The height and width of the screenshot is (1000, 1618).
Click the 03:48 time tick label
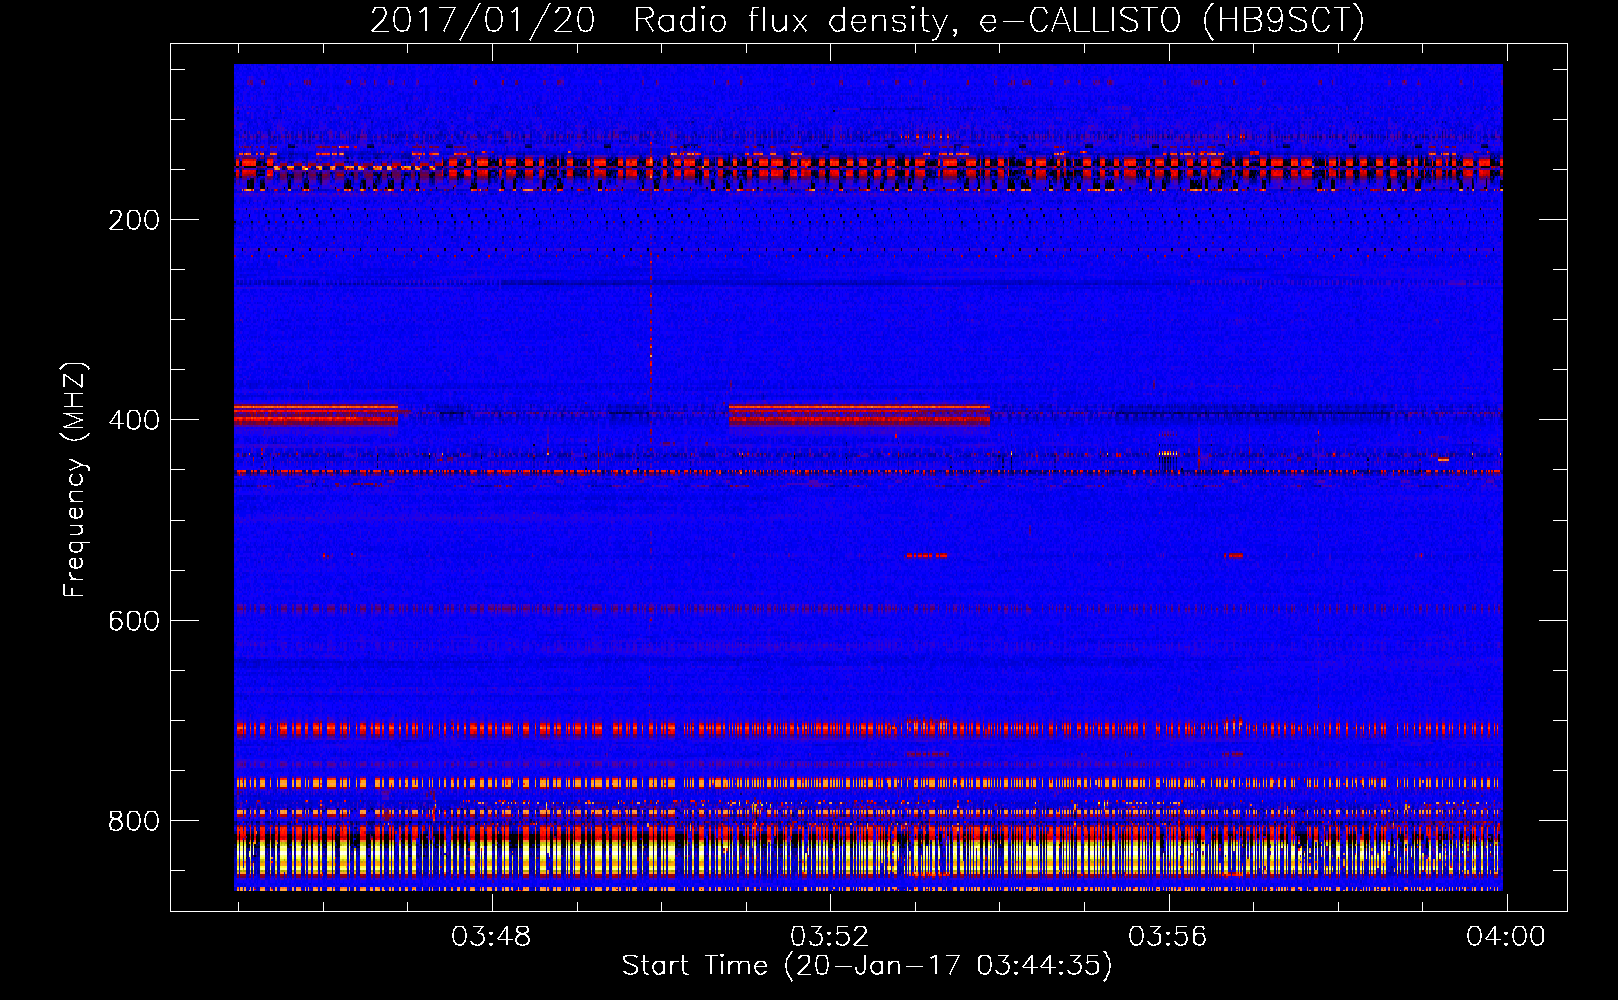click(491, 937)
